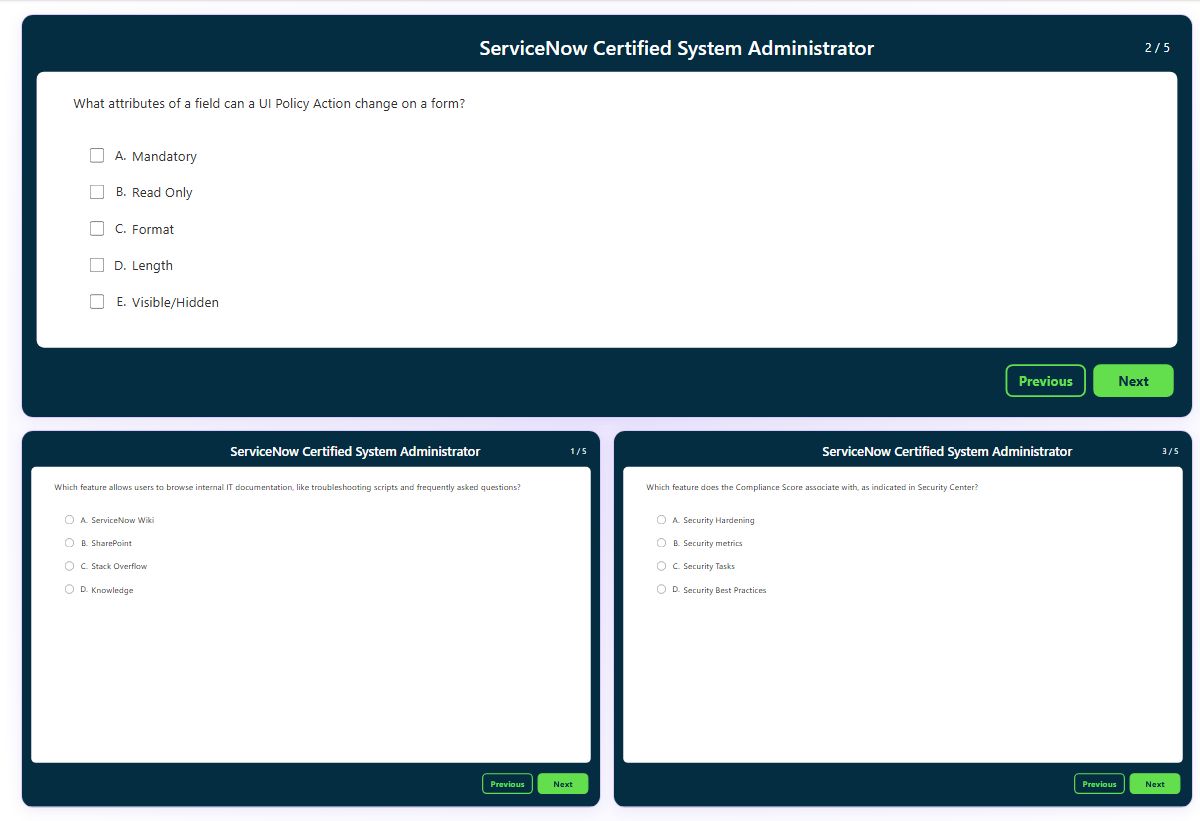The height and width of the screenshot is (821, 1200).
Task: Click the 3/5 card title heading
Action: click(x=947, y=452)
